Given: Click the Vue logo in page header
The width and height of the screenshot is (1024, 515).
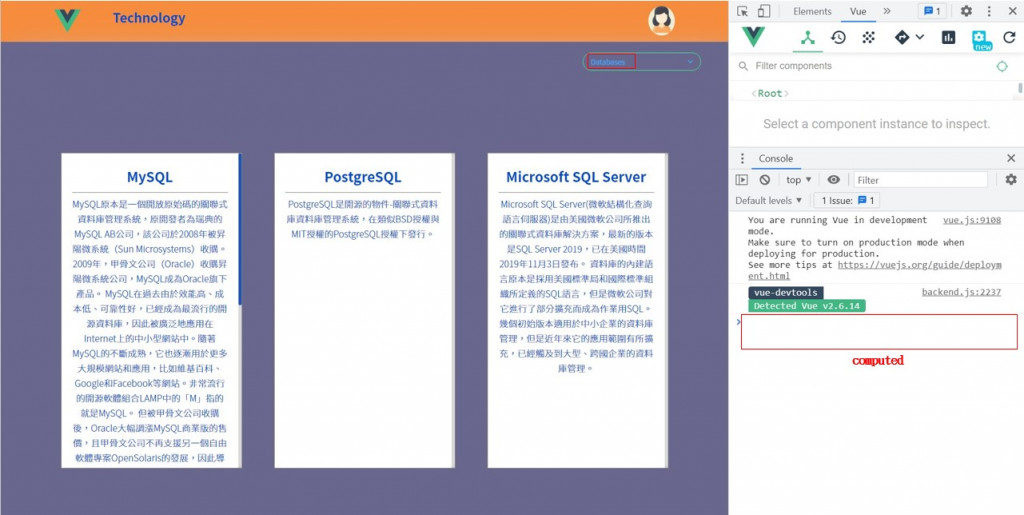Looking at the screenshot, I should (67, 20).
